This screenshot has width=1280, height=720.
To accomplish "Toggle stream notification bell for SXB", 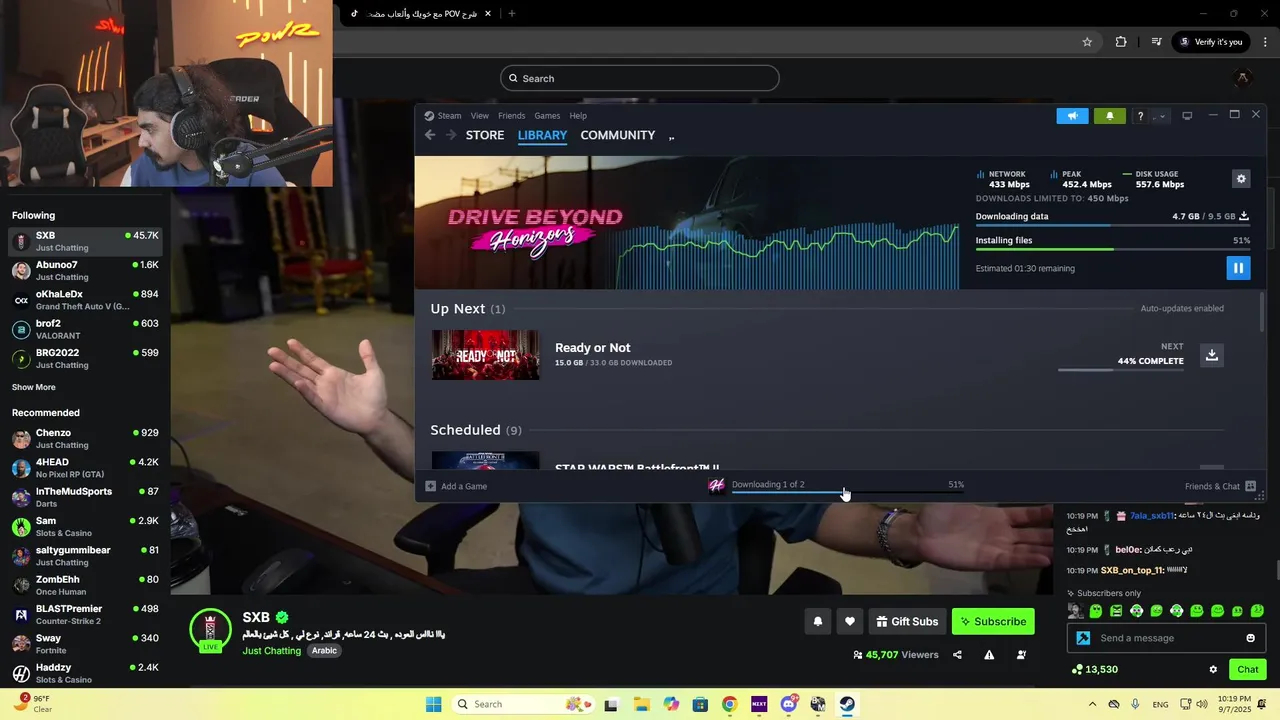I will 818,621.
